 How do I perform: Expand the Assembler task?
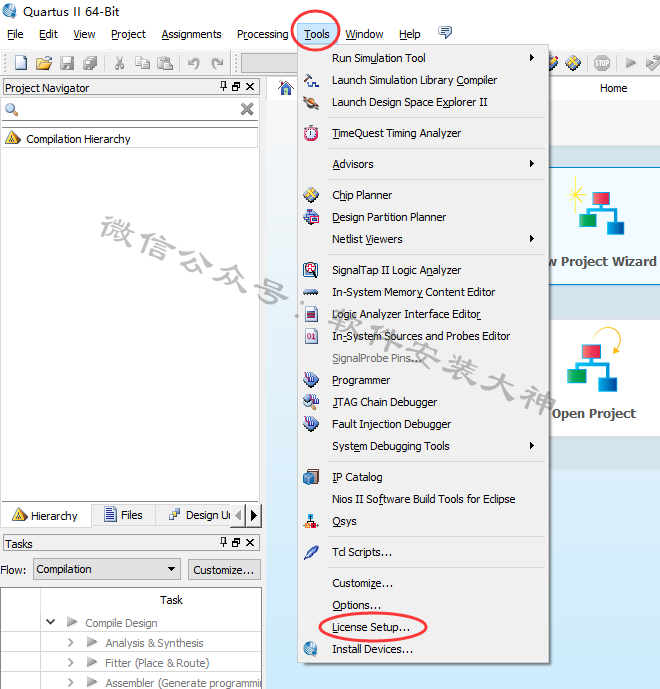click(71, 682)
